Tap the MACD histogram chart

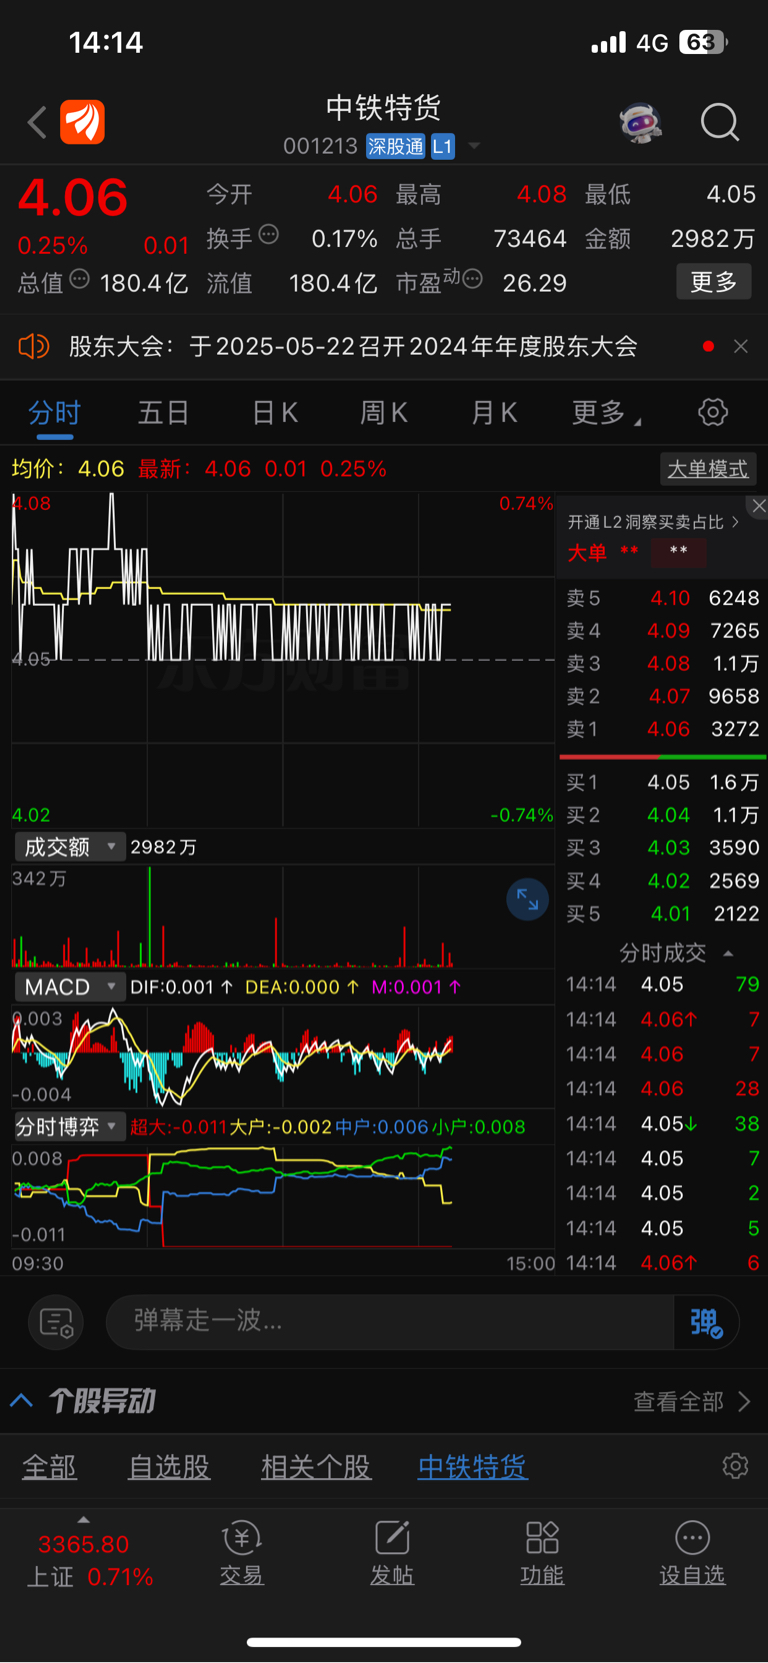232,1056
